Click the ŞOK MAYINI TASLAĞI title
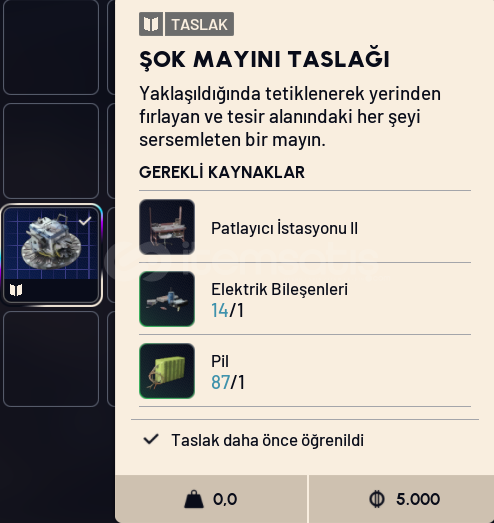 pos(265,60)
